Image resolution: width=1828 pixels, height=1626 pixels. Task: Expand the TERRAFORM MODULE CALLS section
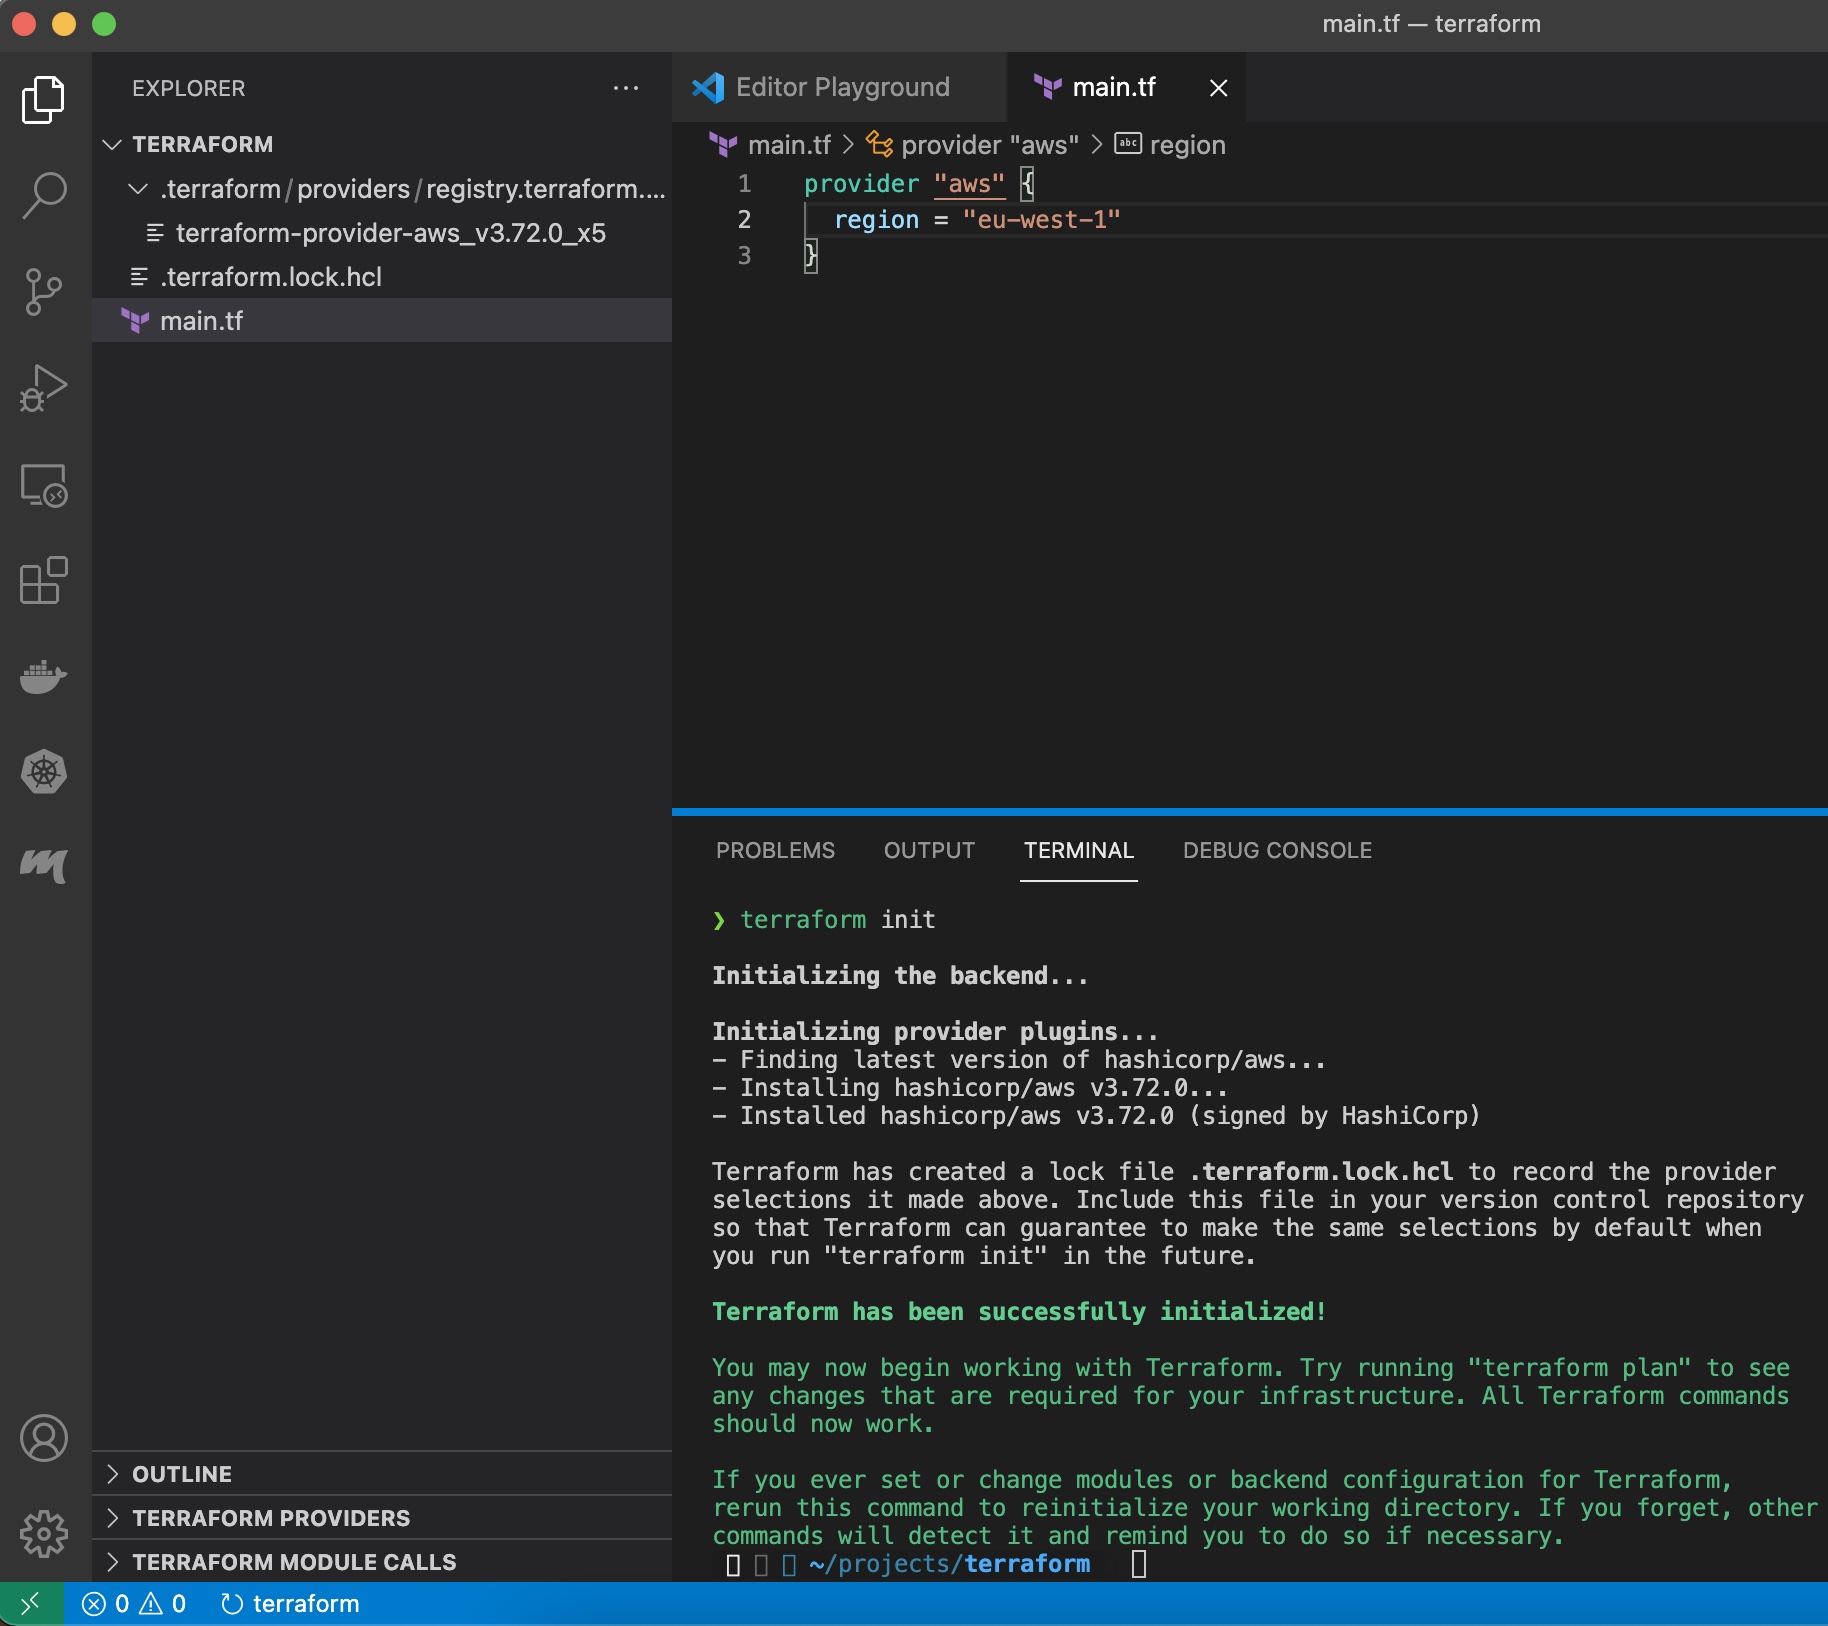[x=382, y=1562]
